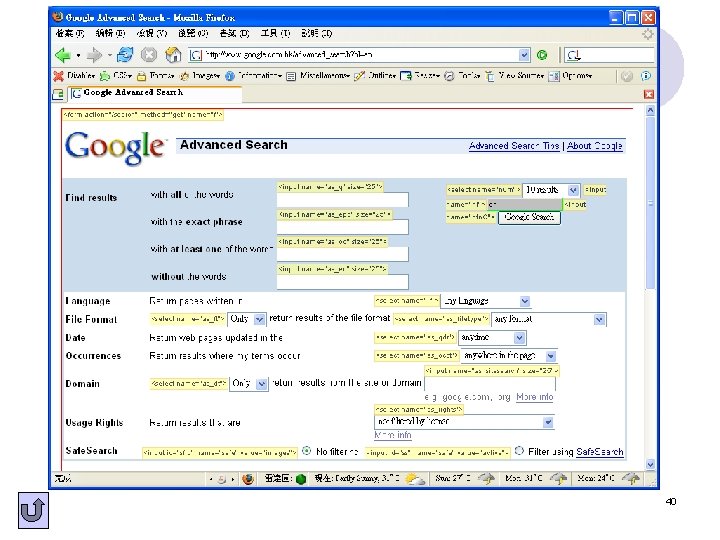Focus the site or domain input field
Viewport: 720px width, 540px height.
pyautogui.click(x=489, y=383)
